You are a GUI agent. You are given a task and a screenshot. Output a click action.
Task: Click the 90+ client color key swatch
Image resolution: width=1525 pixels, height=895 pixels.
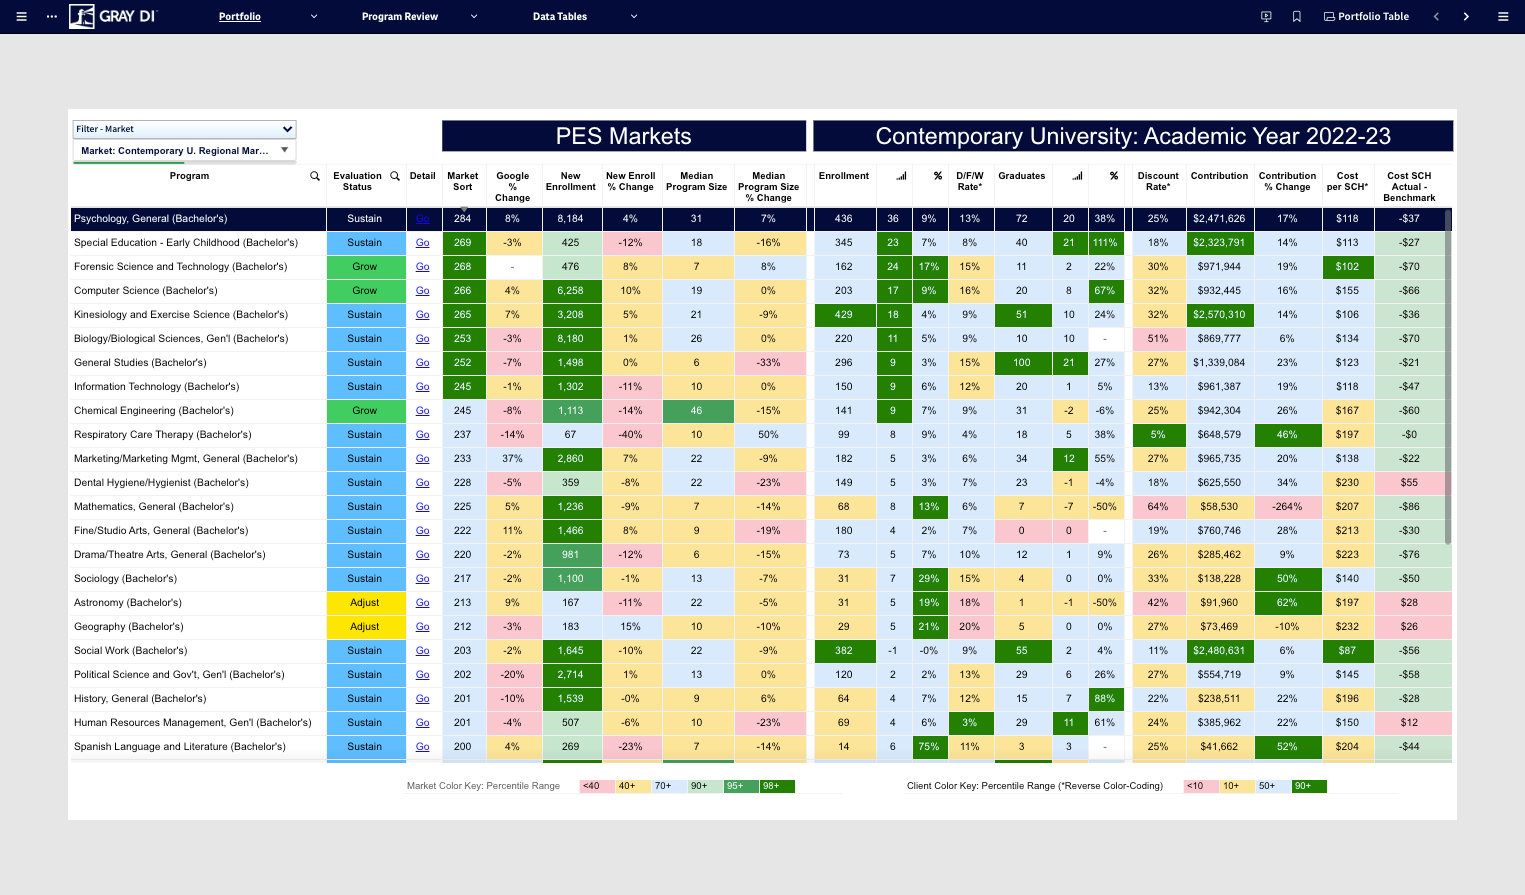pyautogui.click(x=1309, y=786)
